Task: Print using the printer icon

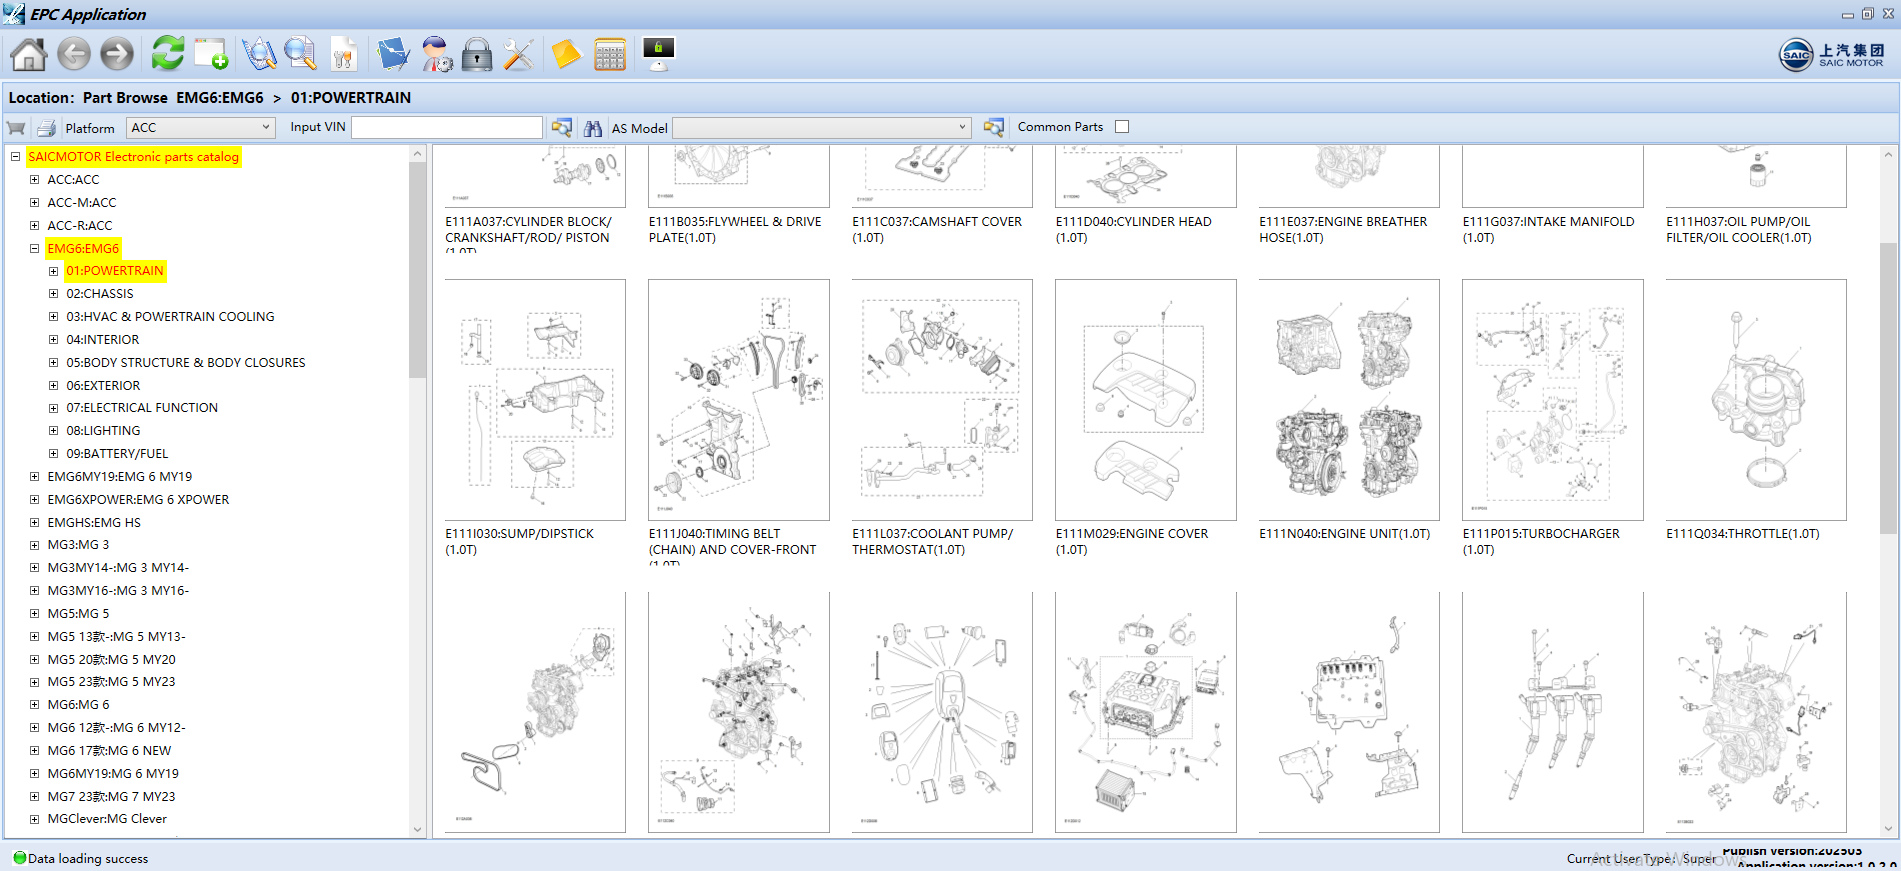Action: (46, 128)
